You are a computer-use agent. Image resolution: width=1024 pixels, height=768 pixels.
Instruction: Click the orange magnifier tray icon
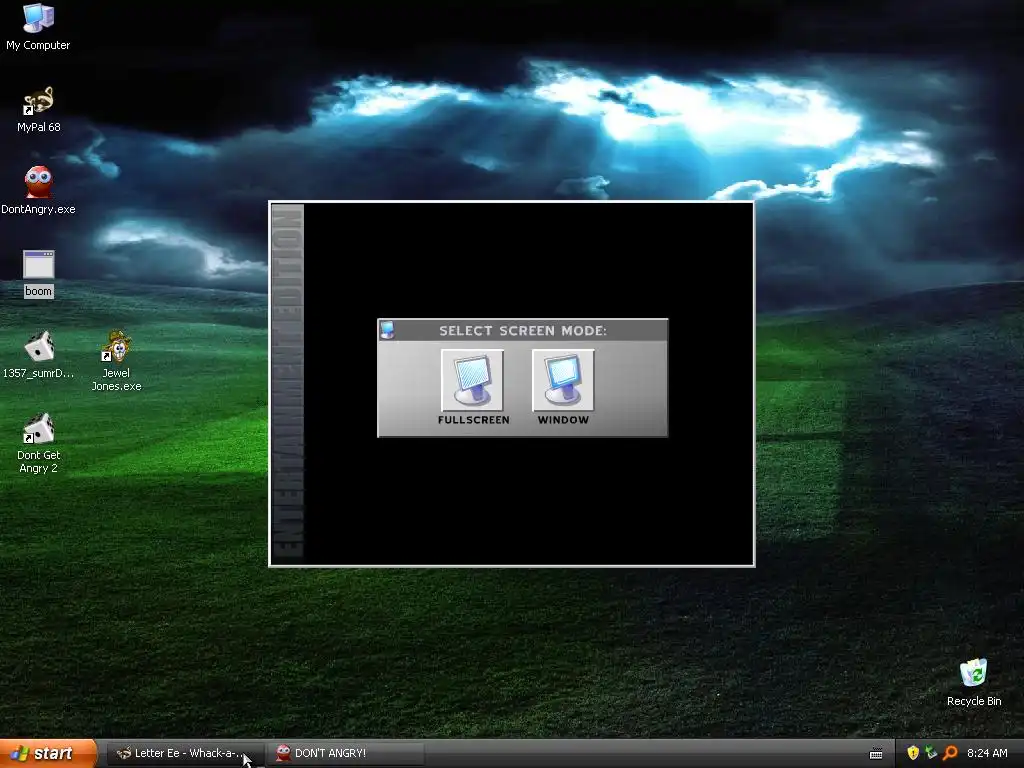(950, 753)
